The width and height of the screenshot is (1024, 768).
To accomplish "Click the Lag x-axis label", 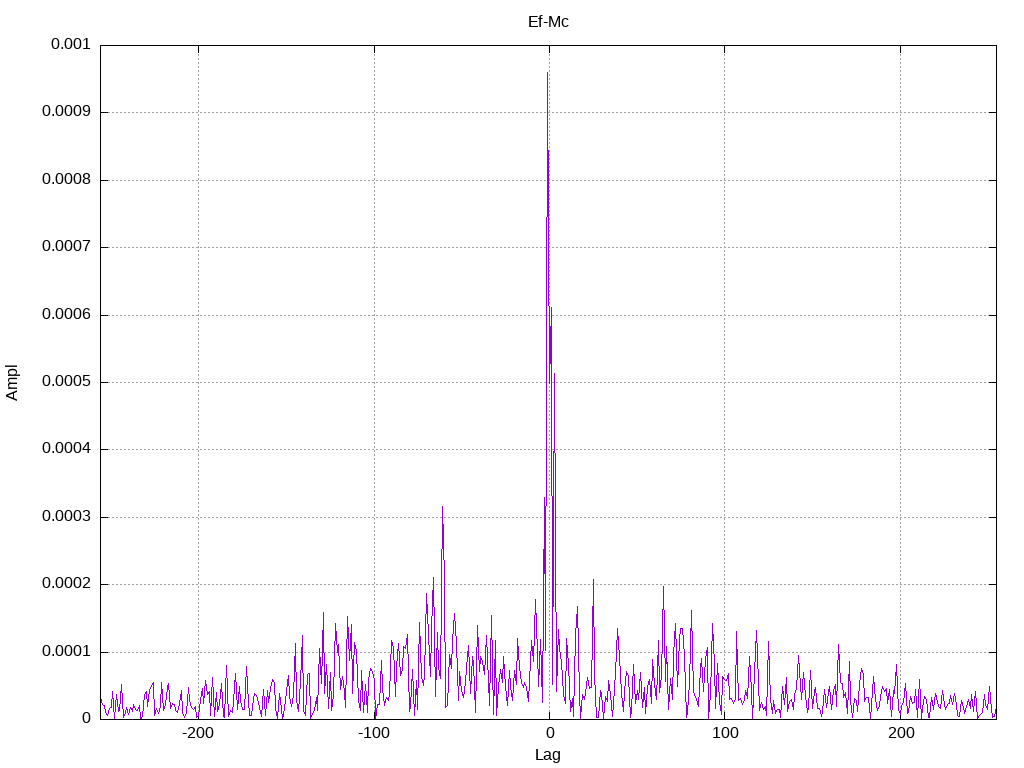I will (x=547, y=755).
